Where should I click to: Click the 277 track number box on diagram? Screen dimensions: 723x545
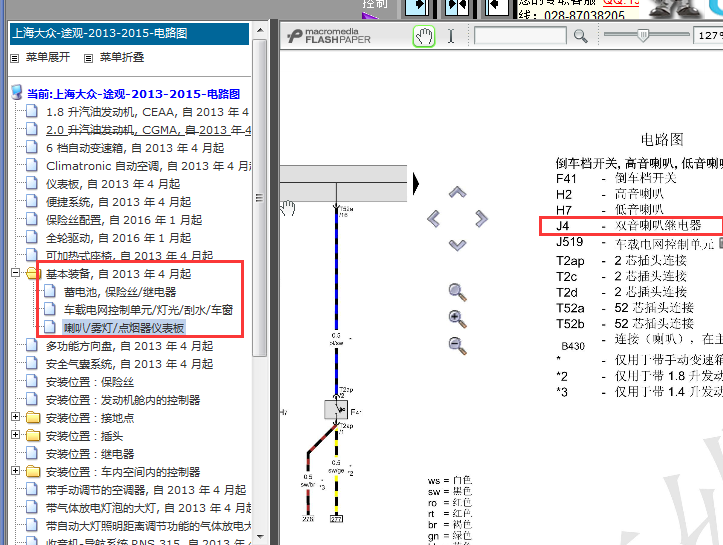(336, 519)
